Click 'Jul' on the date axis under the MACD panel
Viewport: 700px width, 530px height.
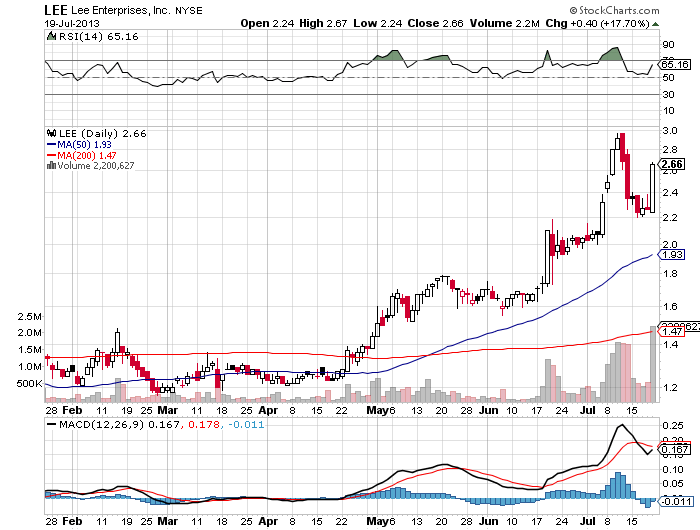pos(588,521)
